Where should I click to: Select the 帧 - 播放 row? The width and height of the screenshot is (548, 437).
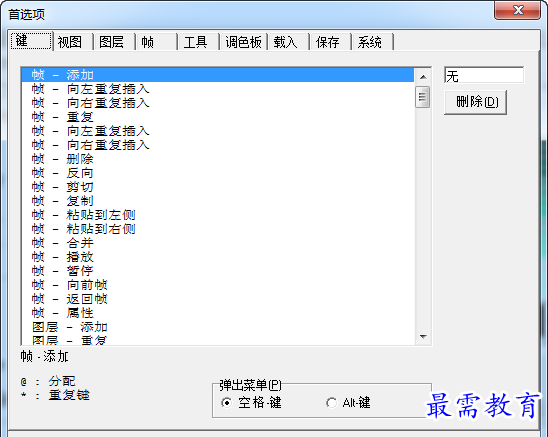click(218, 257)
